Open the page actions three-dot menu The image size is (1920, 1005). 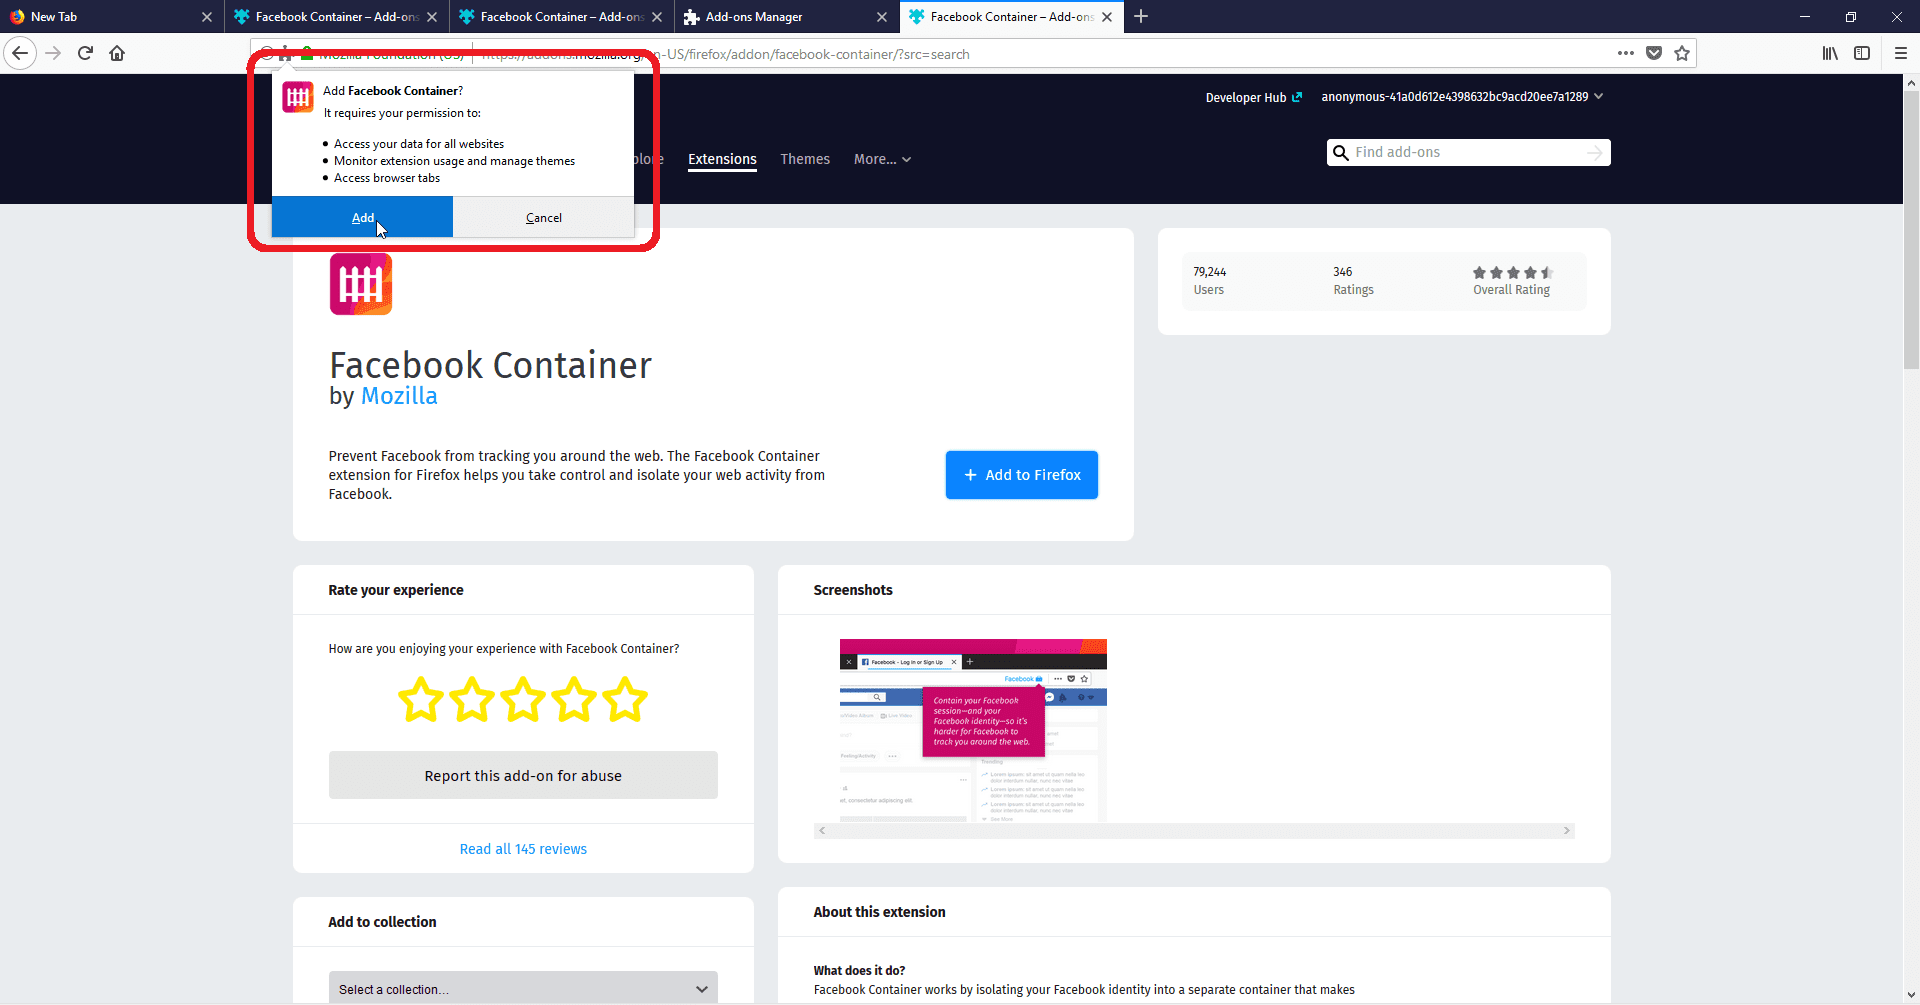[x=1626, y=53]
